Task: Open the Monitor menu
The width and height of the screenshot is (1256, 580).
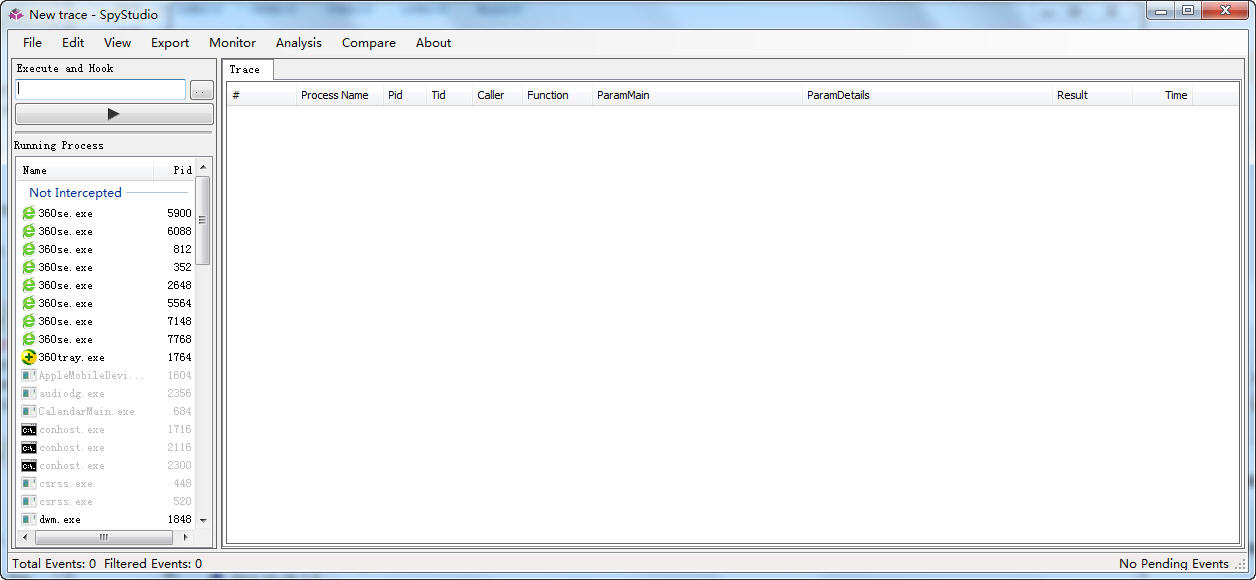Action: click(x=232, y=43)
